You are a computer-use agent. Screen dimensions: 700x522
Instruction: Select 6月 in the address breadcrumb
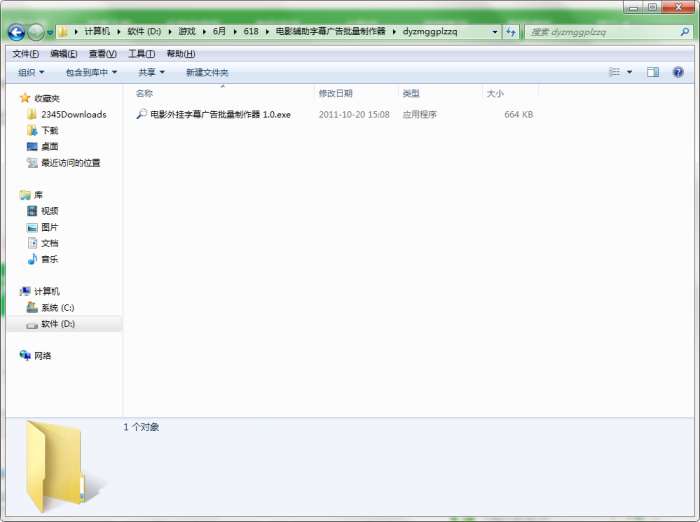(x=219, y=31)
